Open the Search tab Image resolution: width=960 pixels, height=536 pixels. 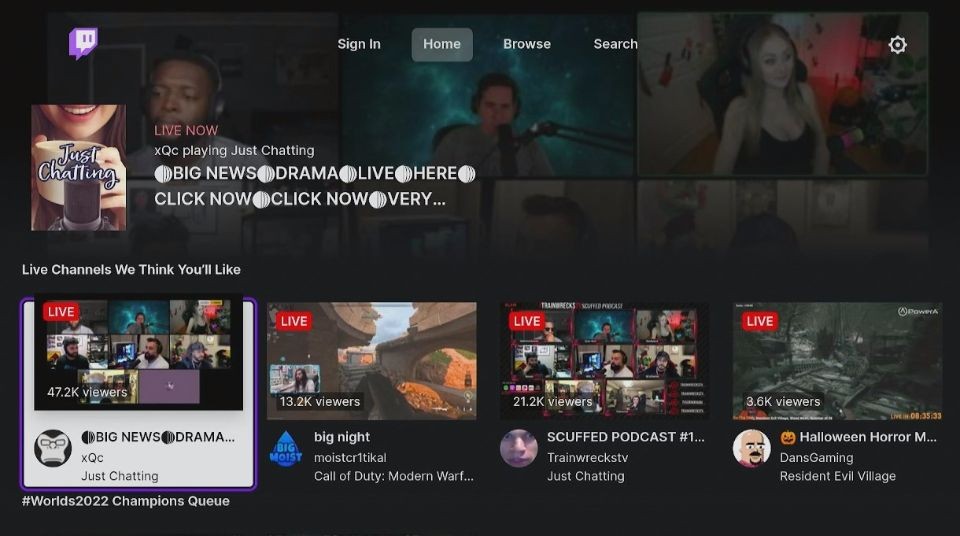[615, 44]
